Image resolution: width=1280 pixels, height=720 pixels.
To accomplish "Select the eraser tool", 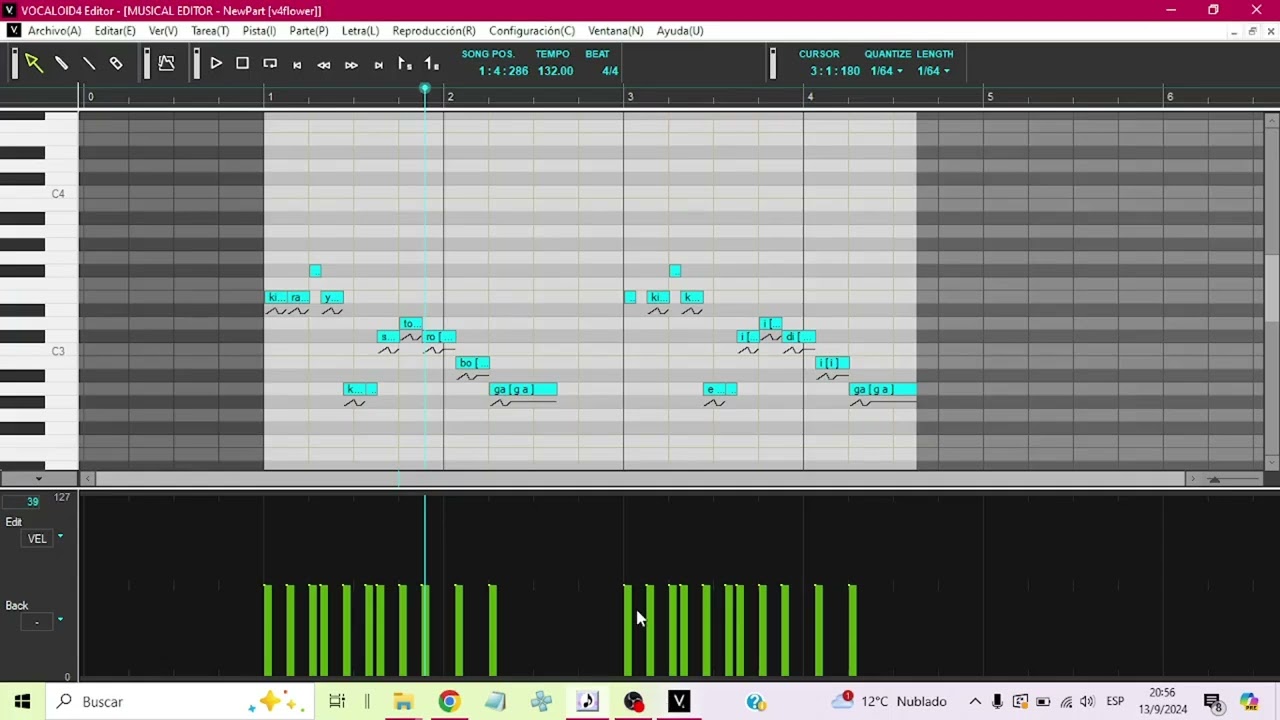I will coord(116,64).
